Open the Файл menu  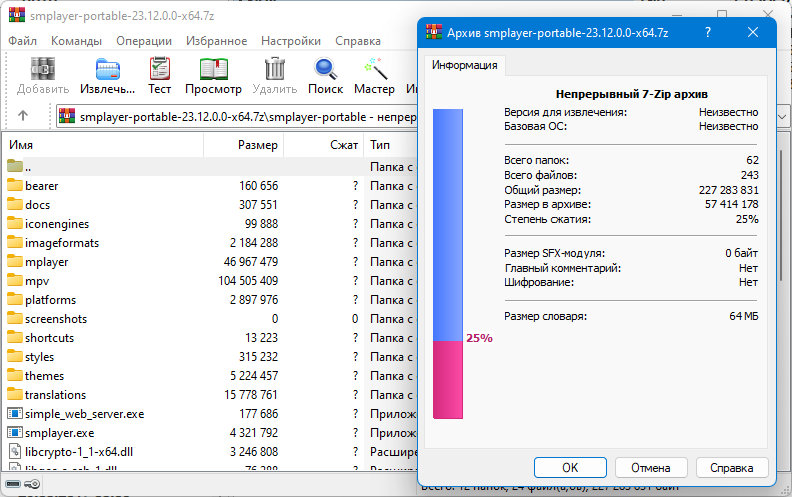click(x=22, y=41)
